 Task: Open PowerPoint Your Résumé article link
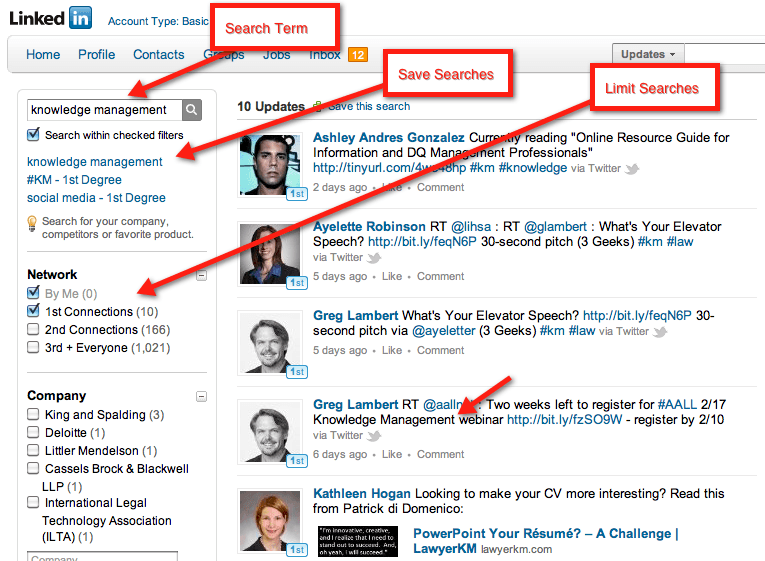click(545, 541)
